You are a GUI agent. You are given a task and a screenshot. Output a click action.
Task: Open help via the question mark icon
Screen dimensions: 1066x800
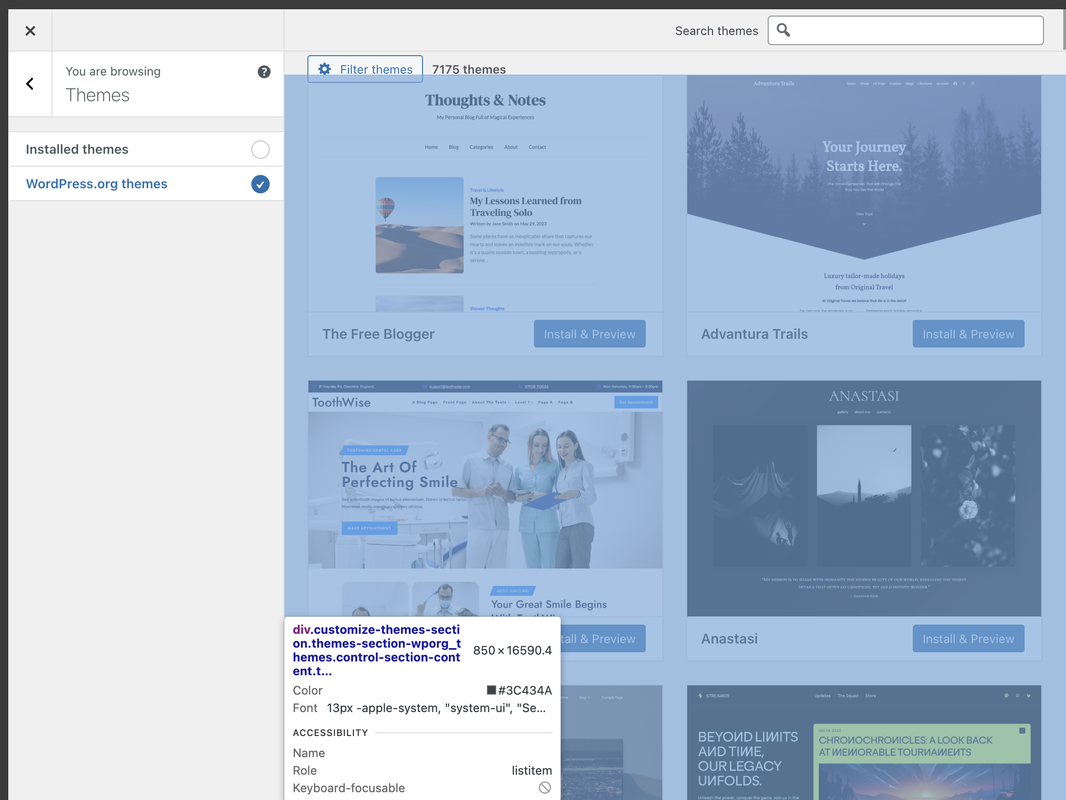(264, 71)
